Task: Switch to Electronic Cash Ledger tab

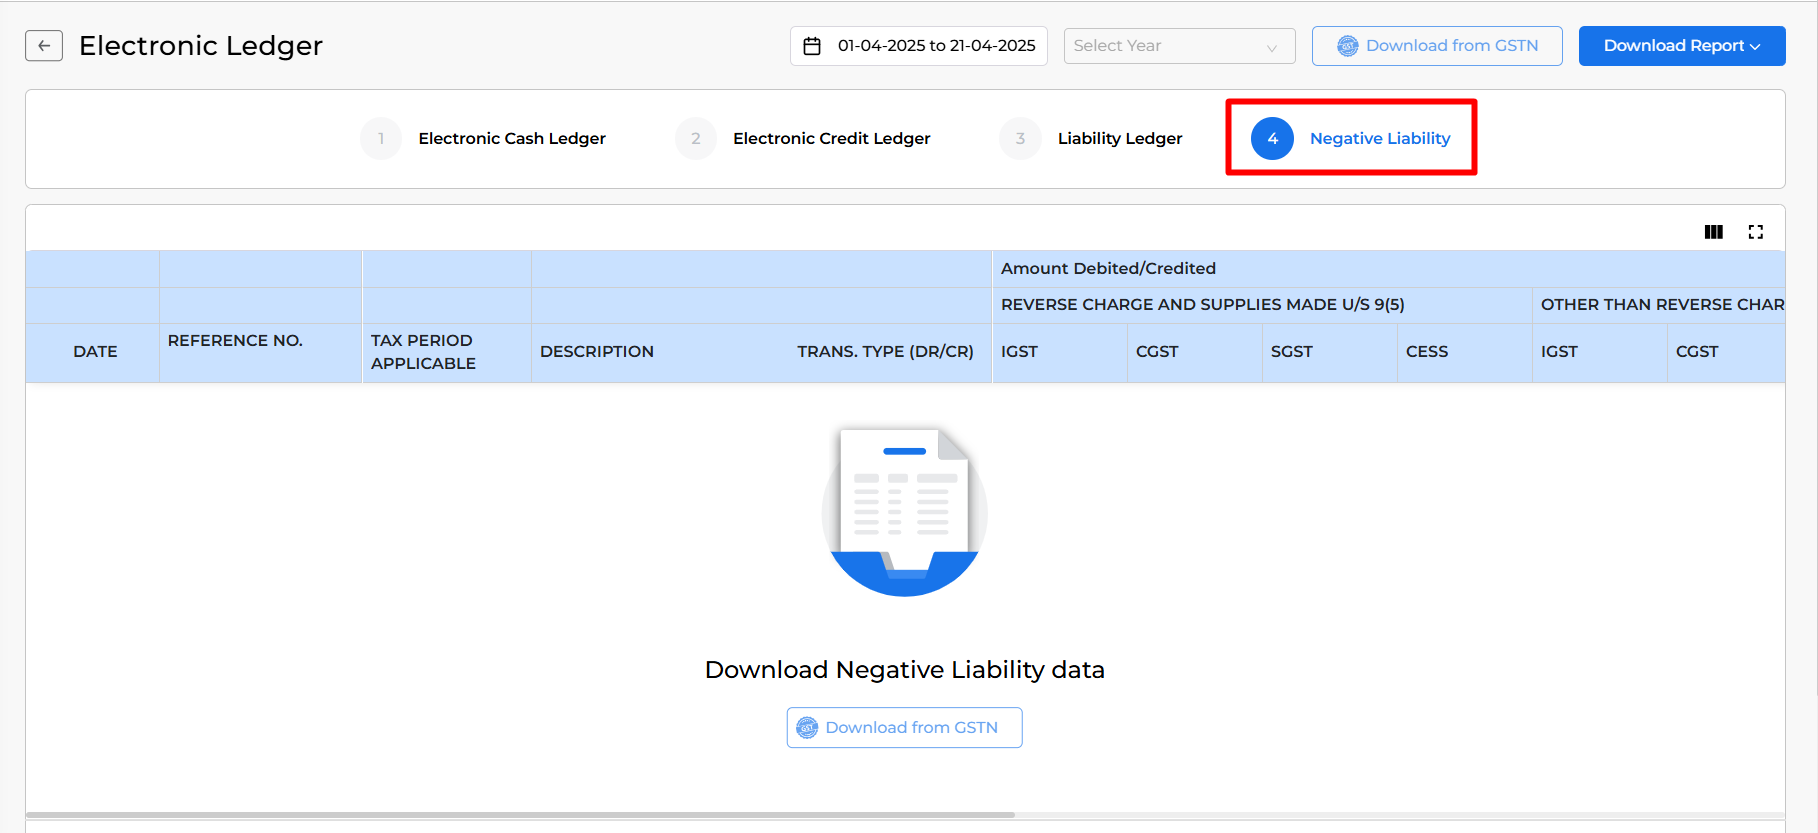Action: tap(511, 139)
